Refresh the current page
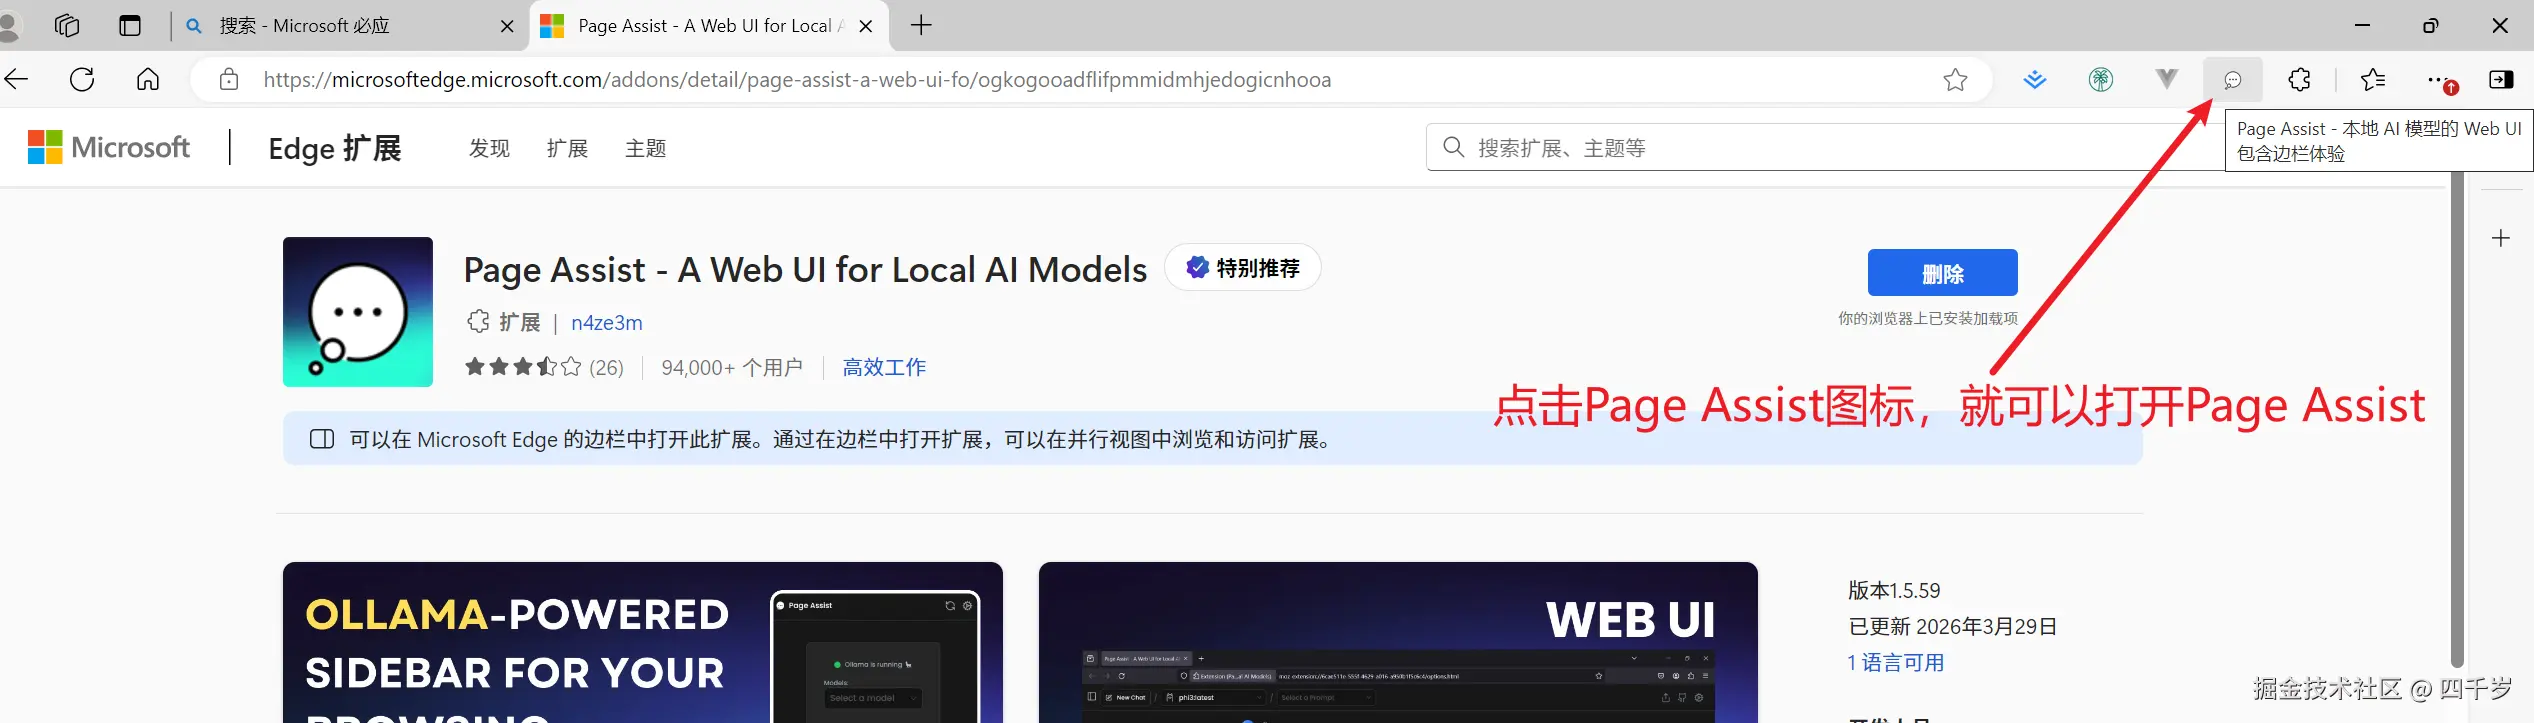2534x723 pixels. click(82, 79)
